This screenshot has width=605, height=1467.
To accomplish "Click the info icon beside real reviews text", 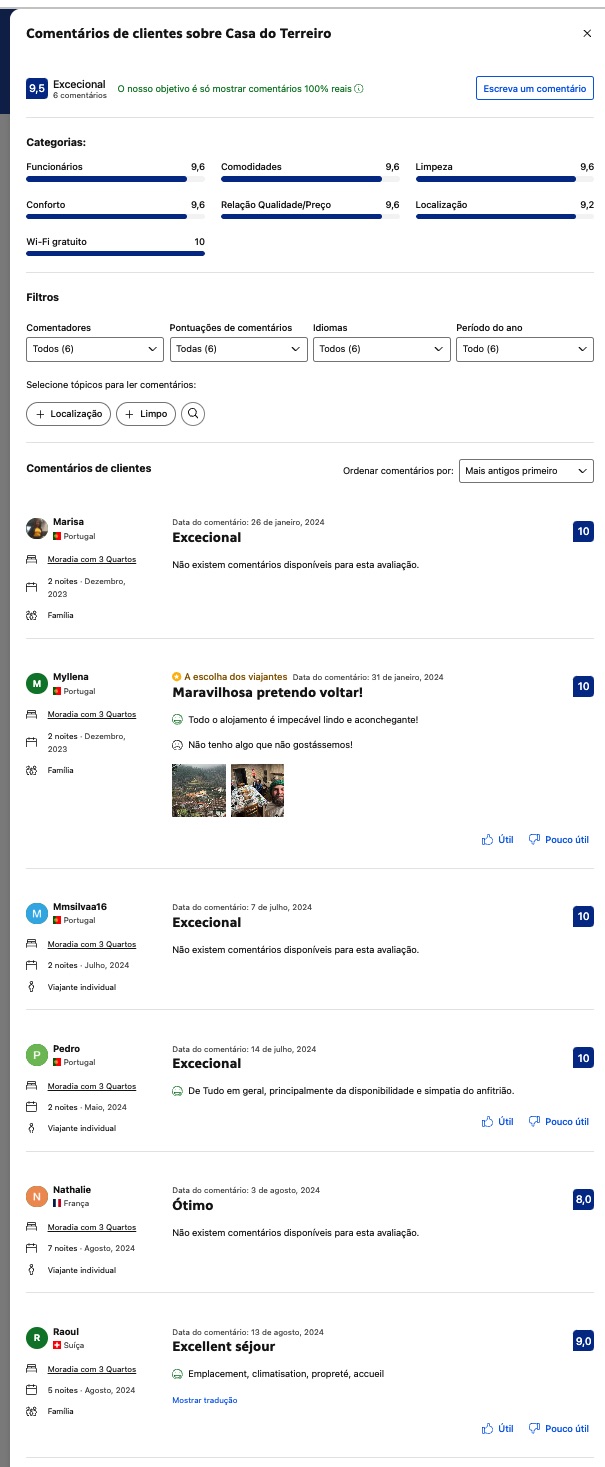I will [x=359, y=89].
